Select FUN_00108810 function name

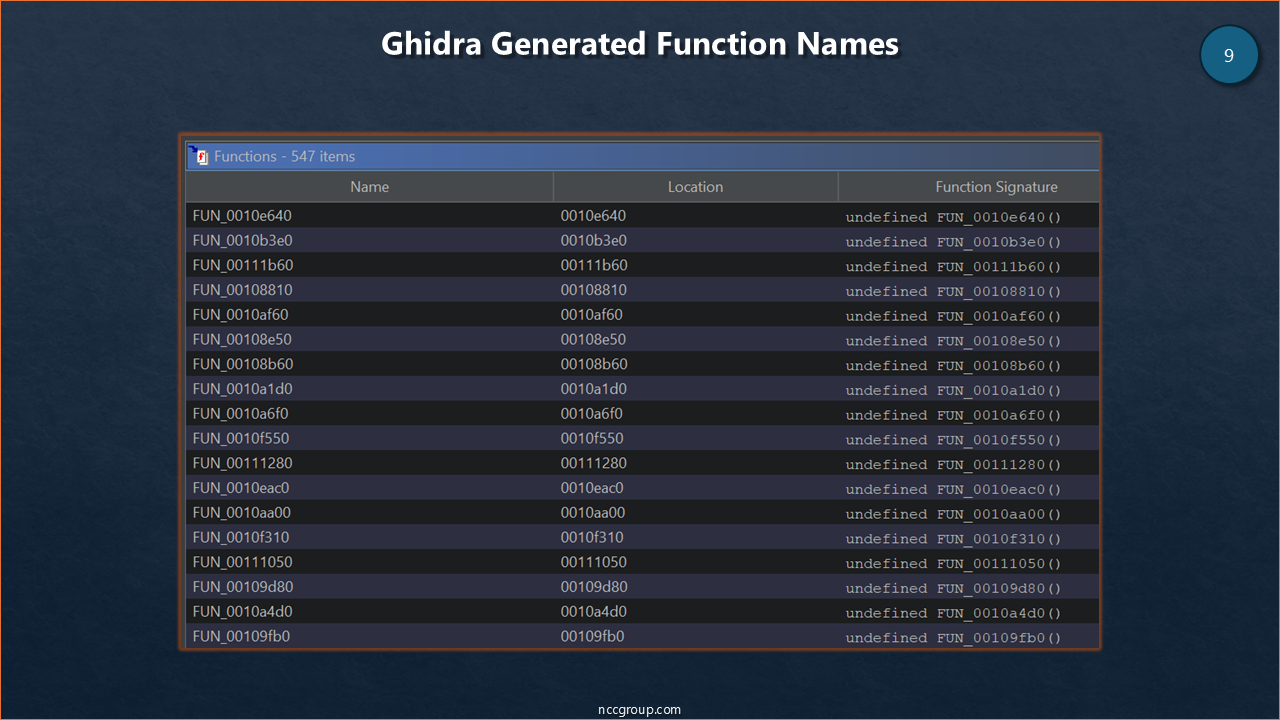coord(242,290)
